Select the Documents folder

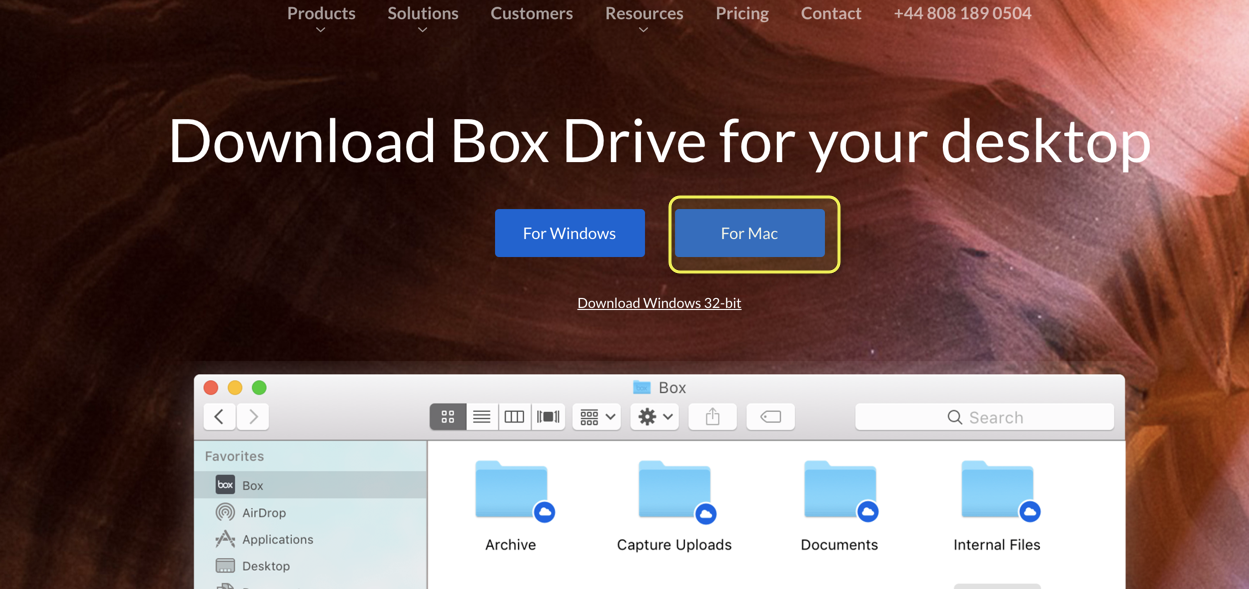(839, 506)
